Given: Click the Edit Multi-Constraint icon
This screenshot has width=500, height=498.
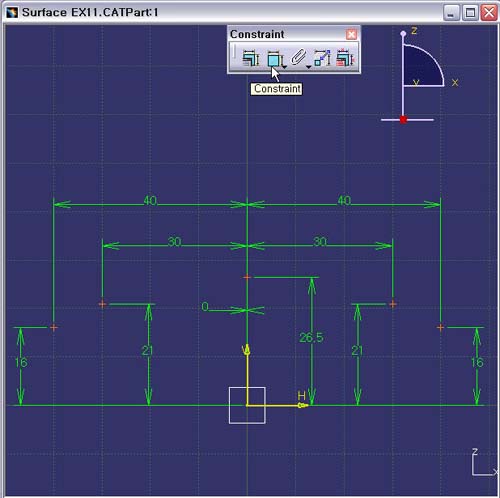Looking at the screenshot, I should tap(346, 58).
